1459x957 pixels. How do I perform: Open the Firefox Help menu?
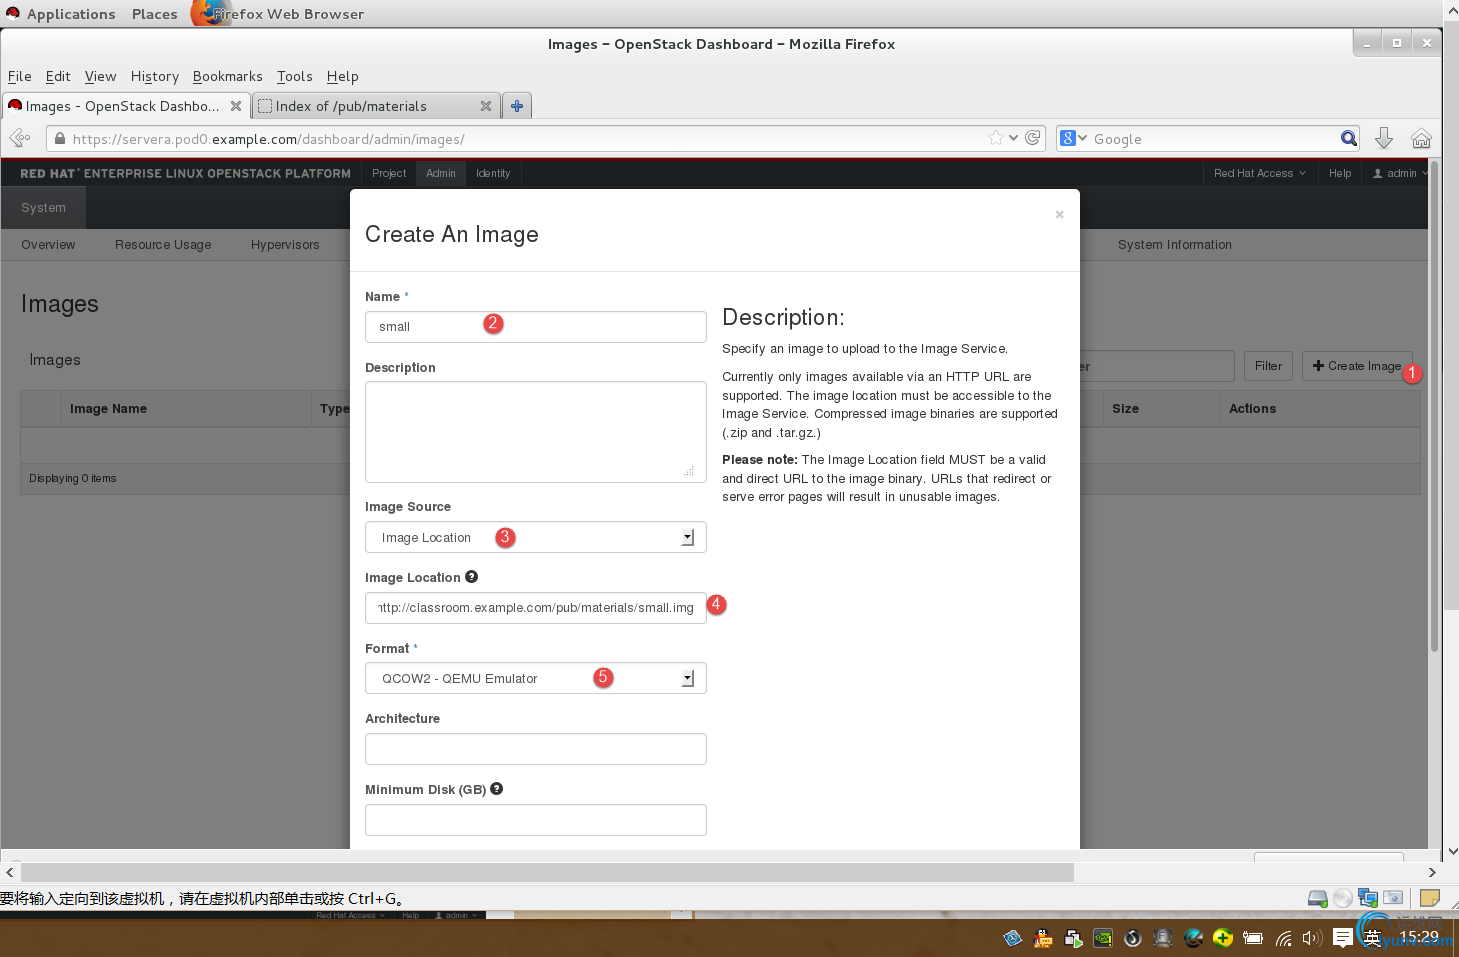click(342, 76)
